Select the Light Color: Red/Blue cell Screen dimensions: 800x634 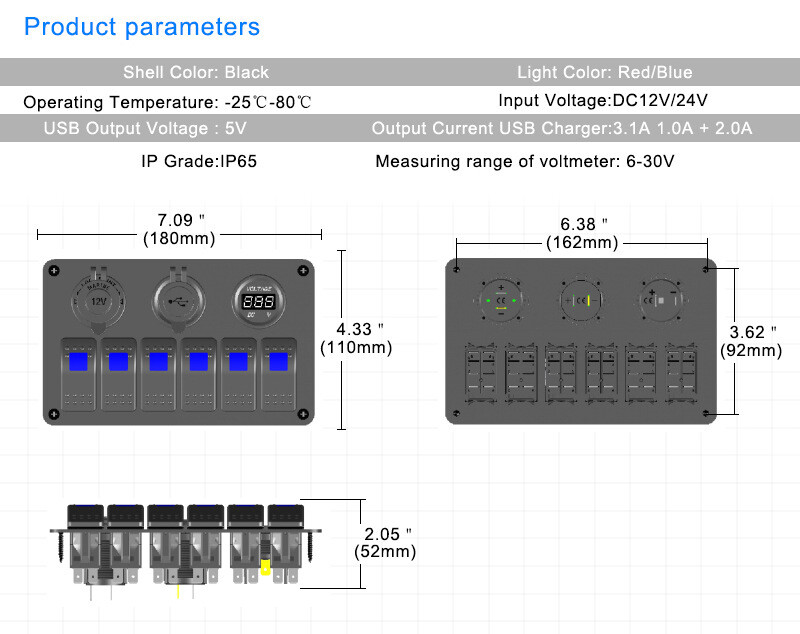605,72
